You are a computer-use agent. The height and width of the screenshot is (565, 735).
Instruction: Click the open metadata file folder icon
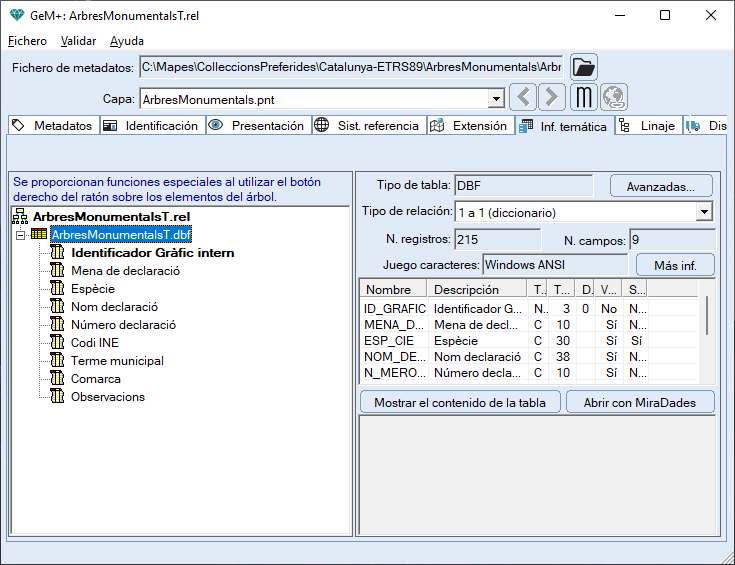(x=584, y=67)
